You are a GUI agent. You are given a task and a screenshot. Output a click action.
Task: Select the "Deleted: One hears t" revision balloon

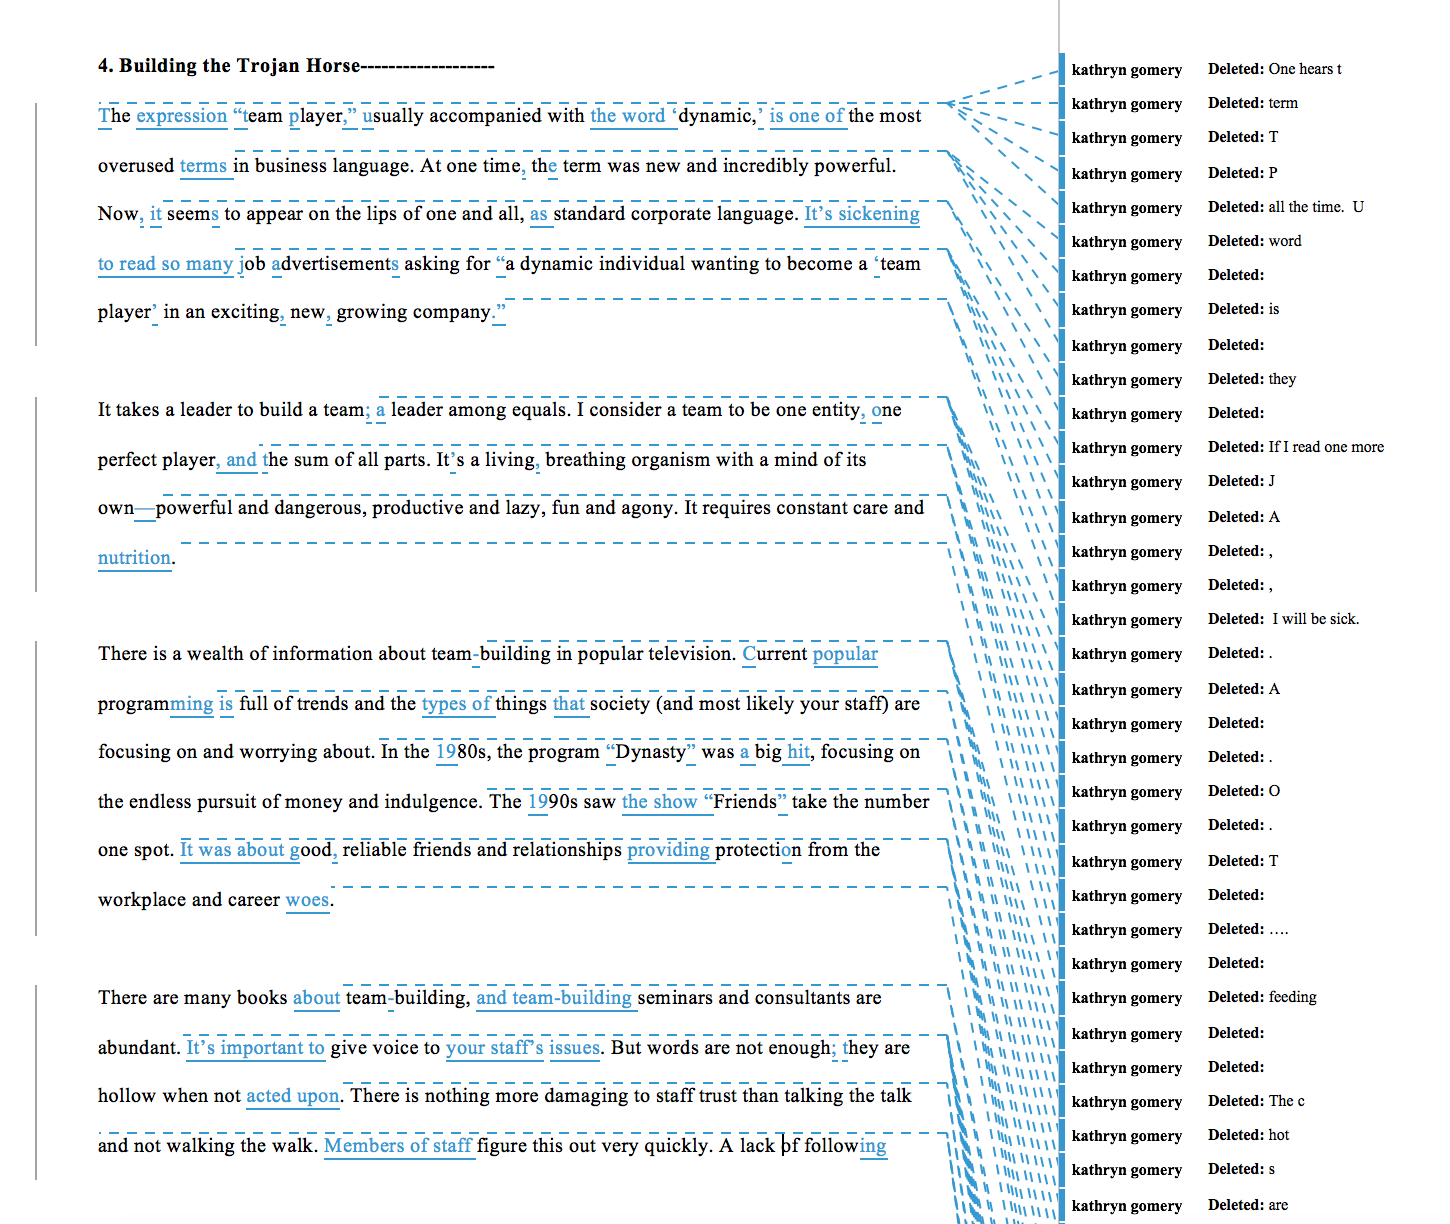1275,69
